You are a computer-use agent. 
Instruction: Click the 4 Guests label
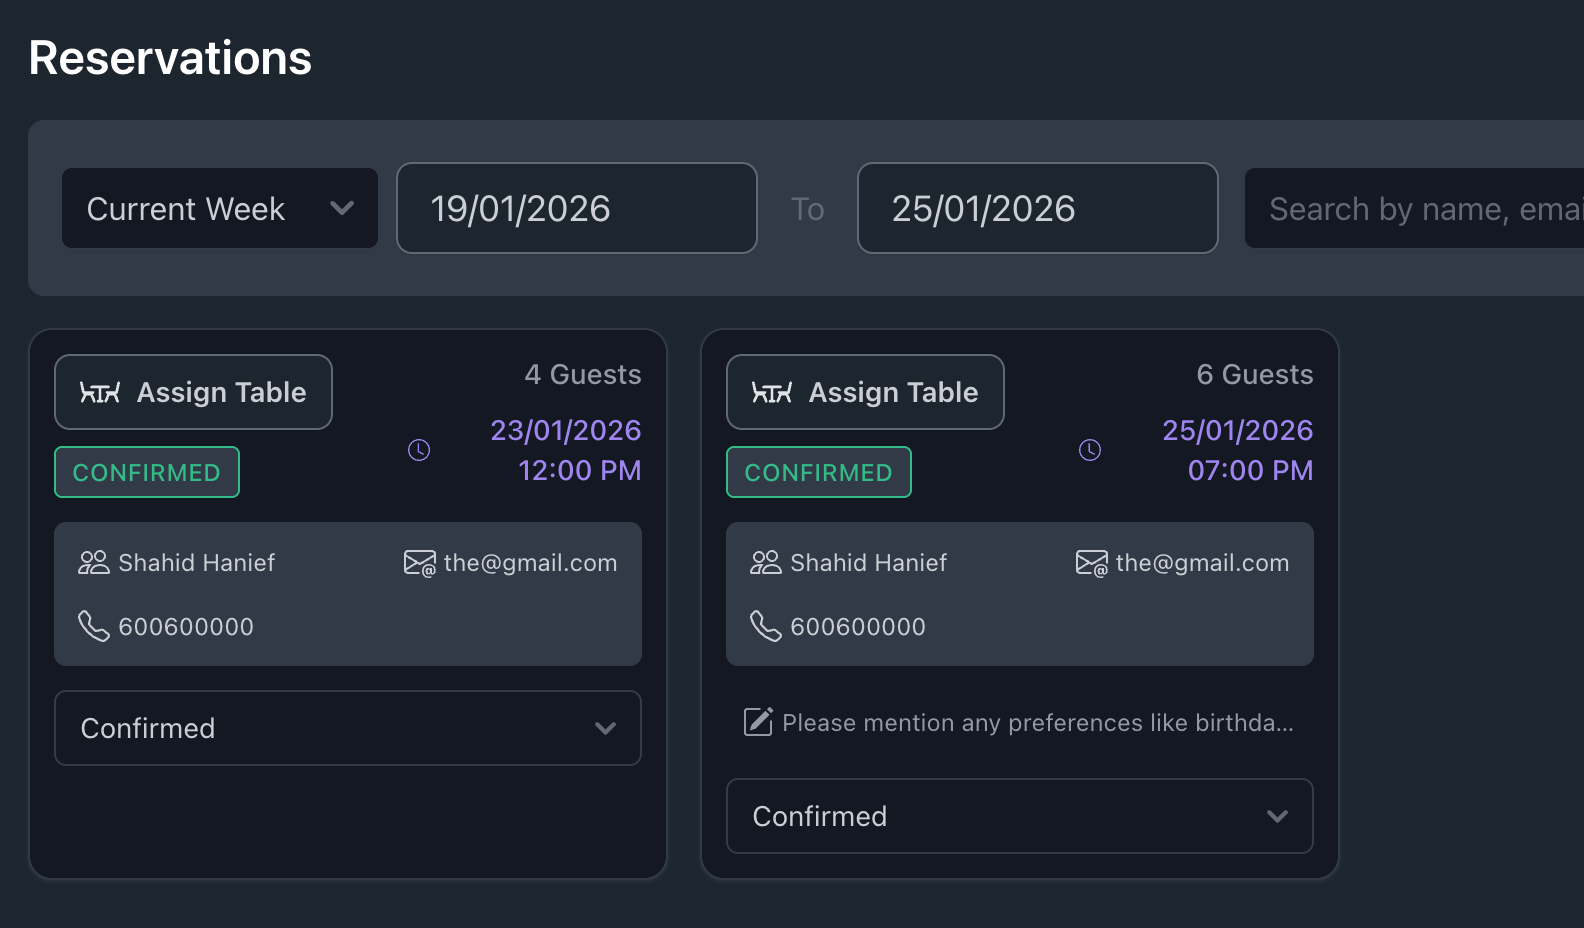[x=583, y=374]
